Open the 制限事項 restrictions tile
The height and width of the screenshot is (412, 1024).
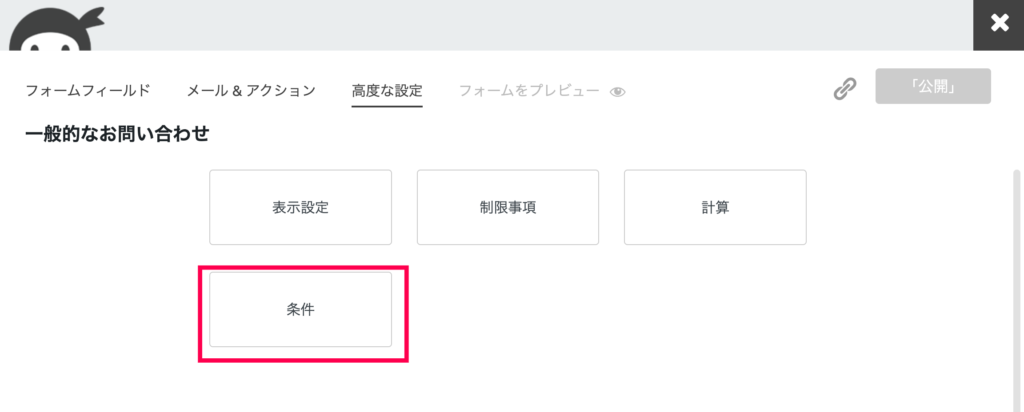508,208
